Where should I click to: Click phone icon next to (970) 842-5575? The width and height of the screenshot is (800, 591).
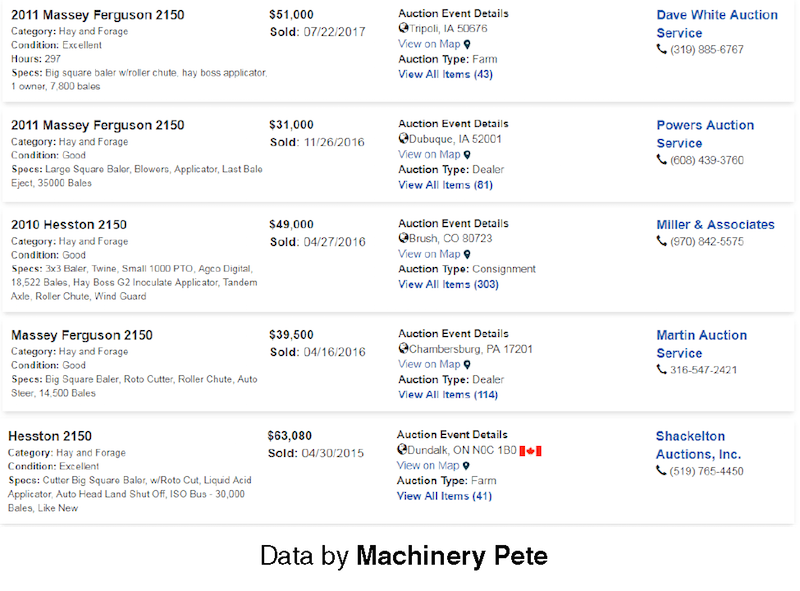pyautogui.click(x=662, y=242)
